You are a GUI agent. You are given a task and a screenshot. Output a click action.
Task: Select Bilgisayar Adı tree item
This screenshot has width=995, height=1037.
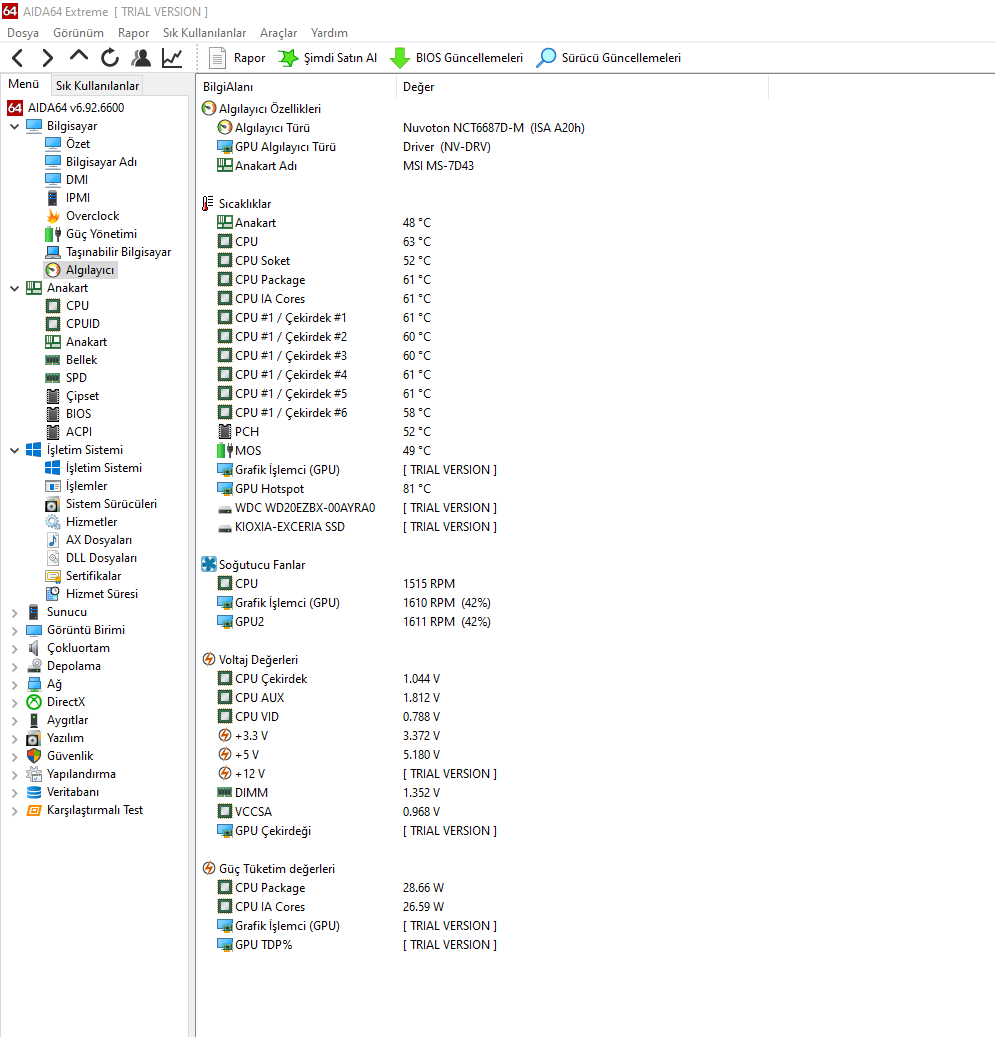91,162
